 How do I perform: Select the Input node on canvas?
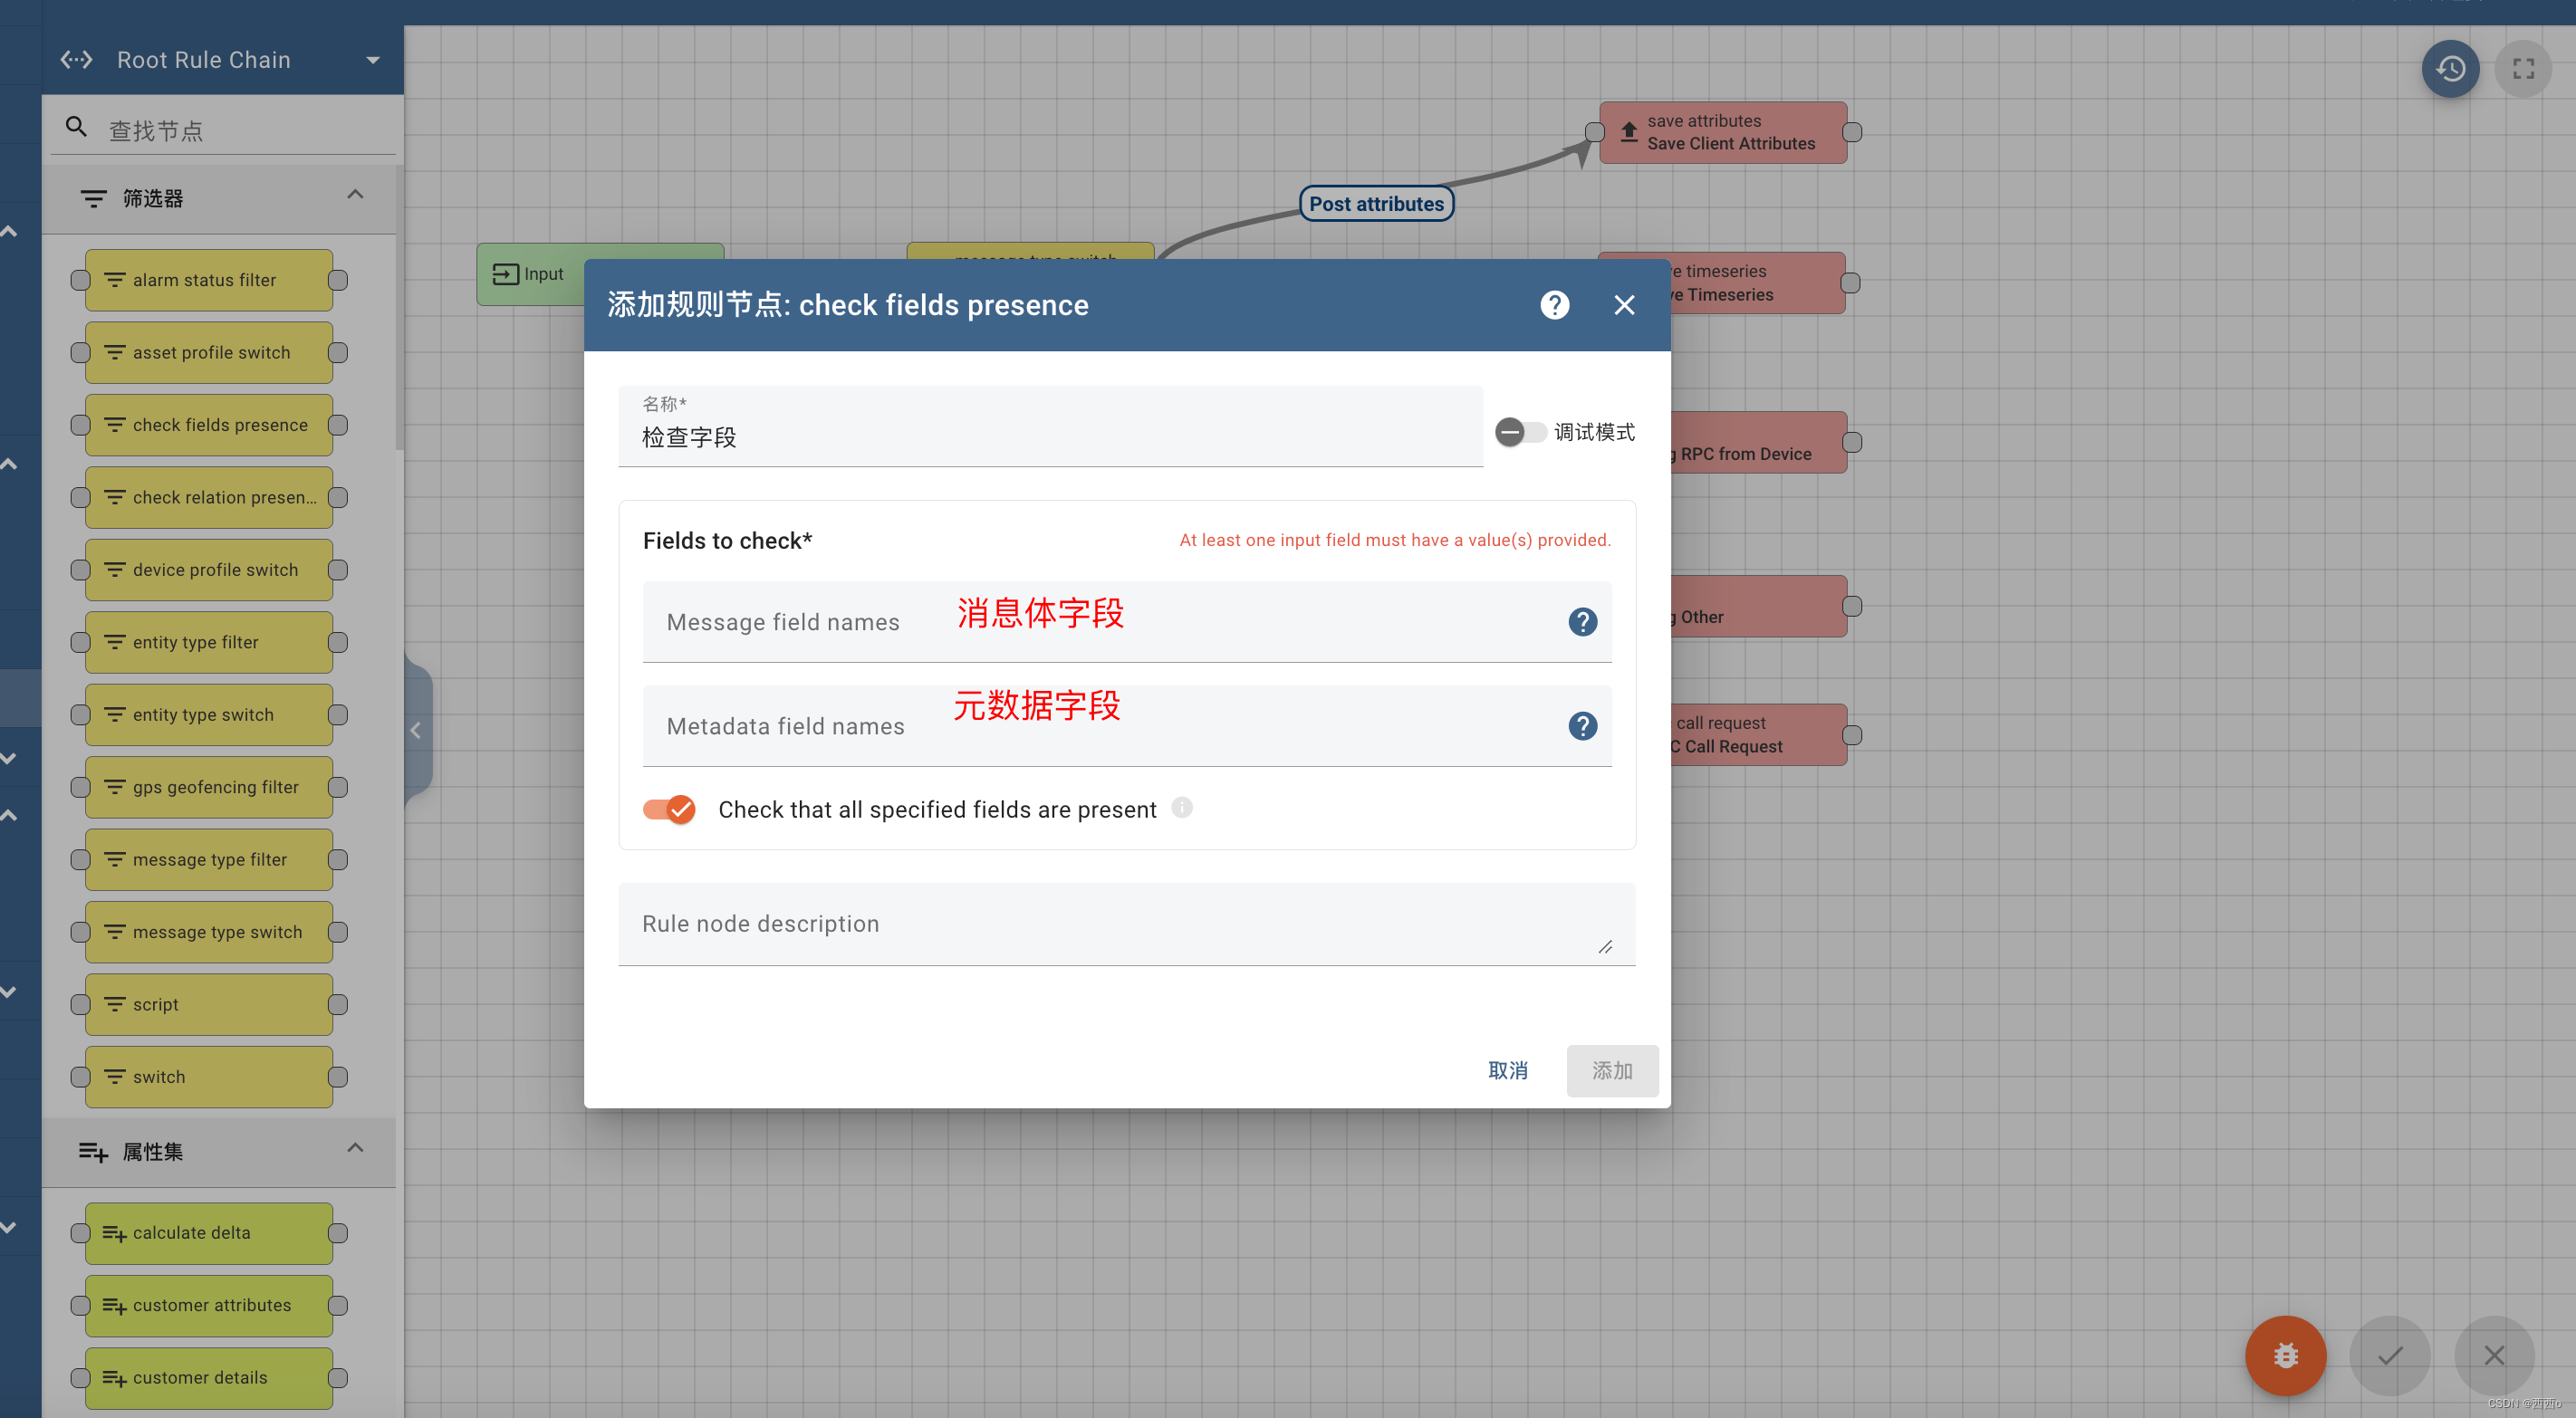[x=531, y=275]
